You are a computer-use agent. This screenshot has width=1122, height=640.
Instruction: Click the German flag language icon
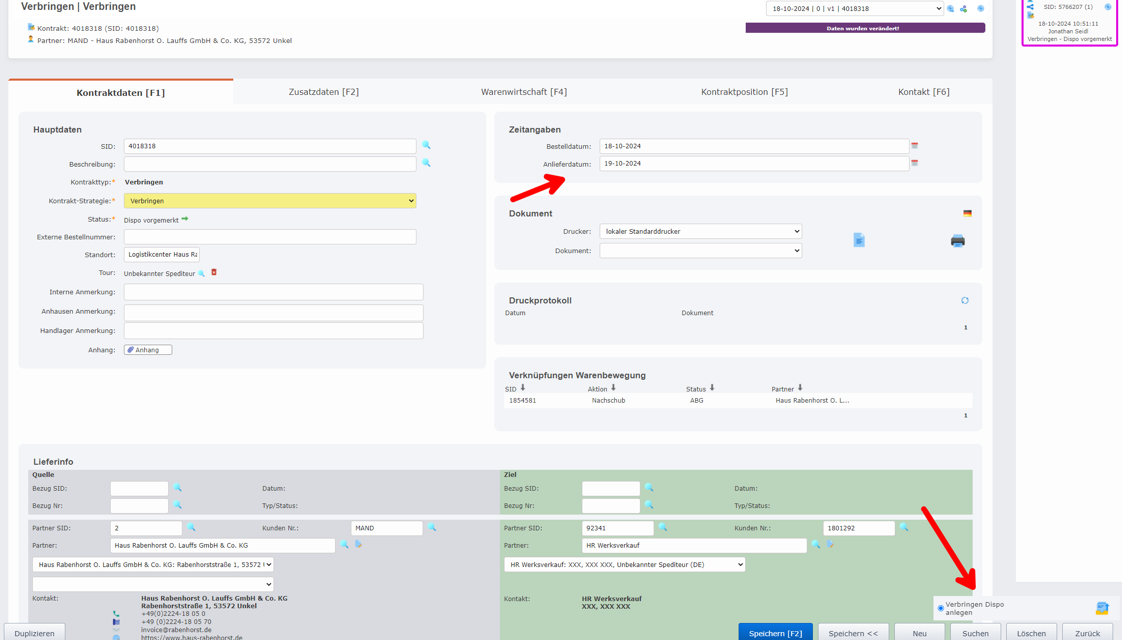click(x=967, y=213)
